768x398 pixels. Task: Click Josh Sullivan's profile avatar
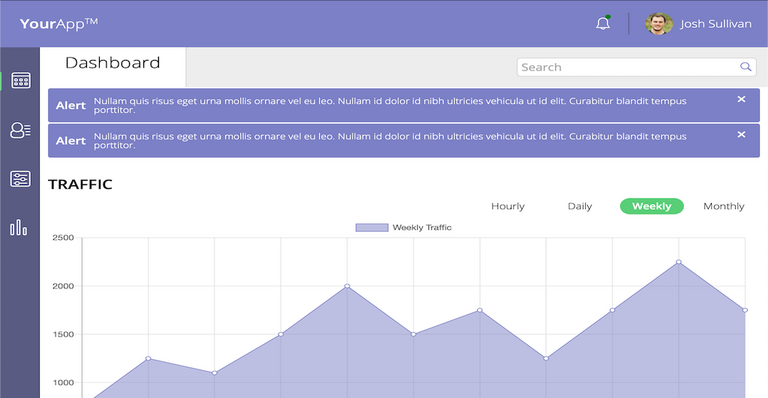(659, 24)
